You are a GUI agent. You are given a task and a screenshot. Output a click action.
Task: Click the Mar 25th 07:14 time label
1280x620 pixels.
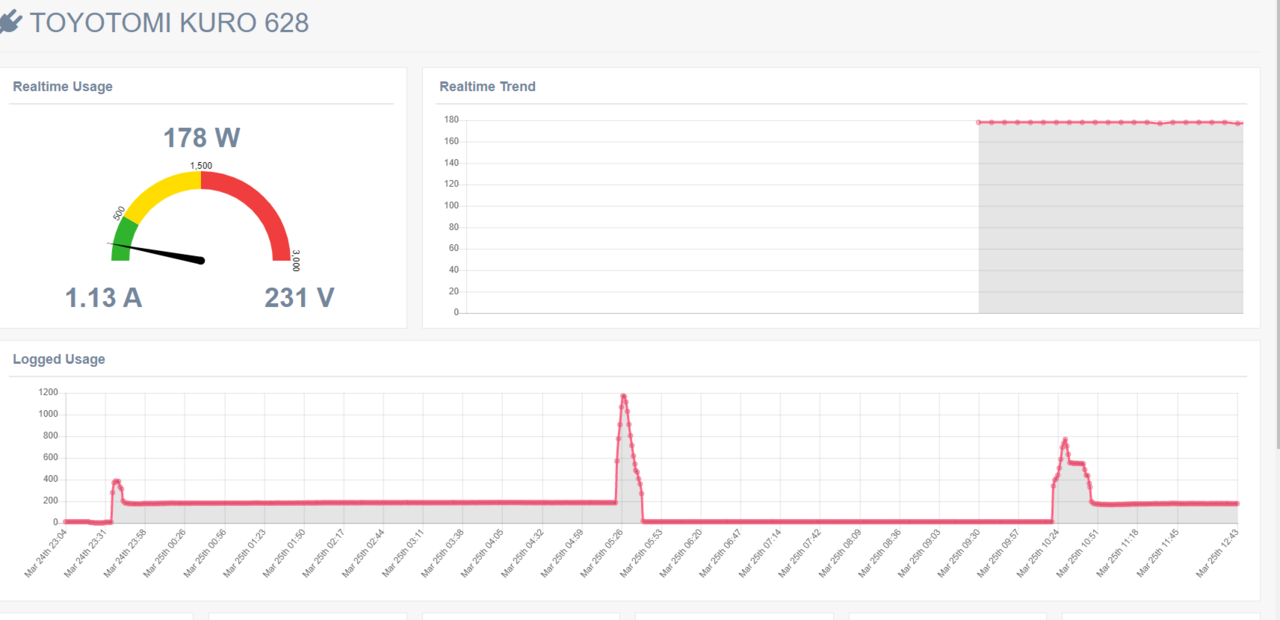click(x=760, y=552)
